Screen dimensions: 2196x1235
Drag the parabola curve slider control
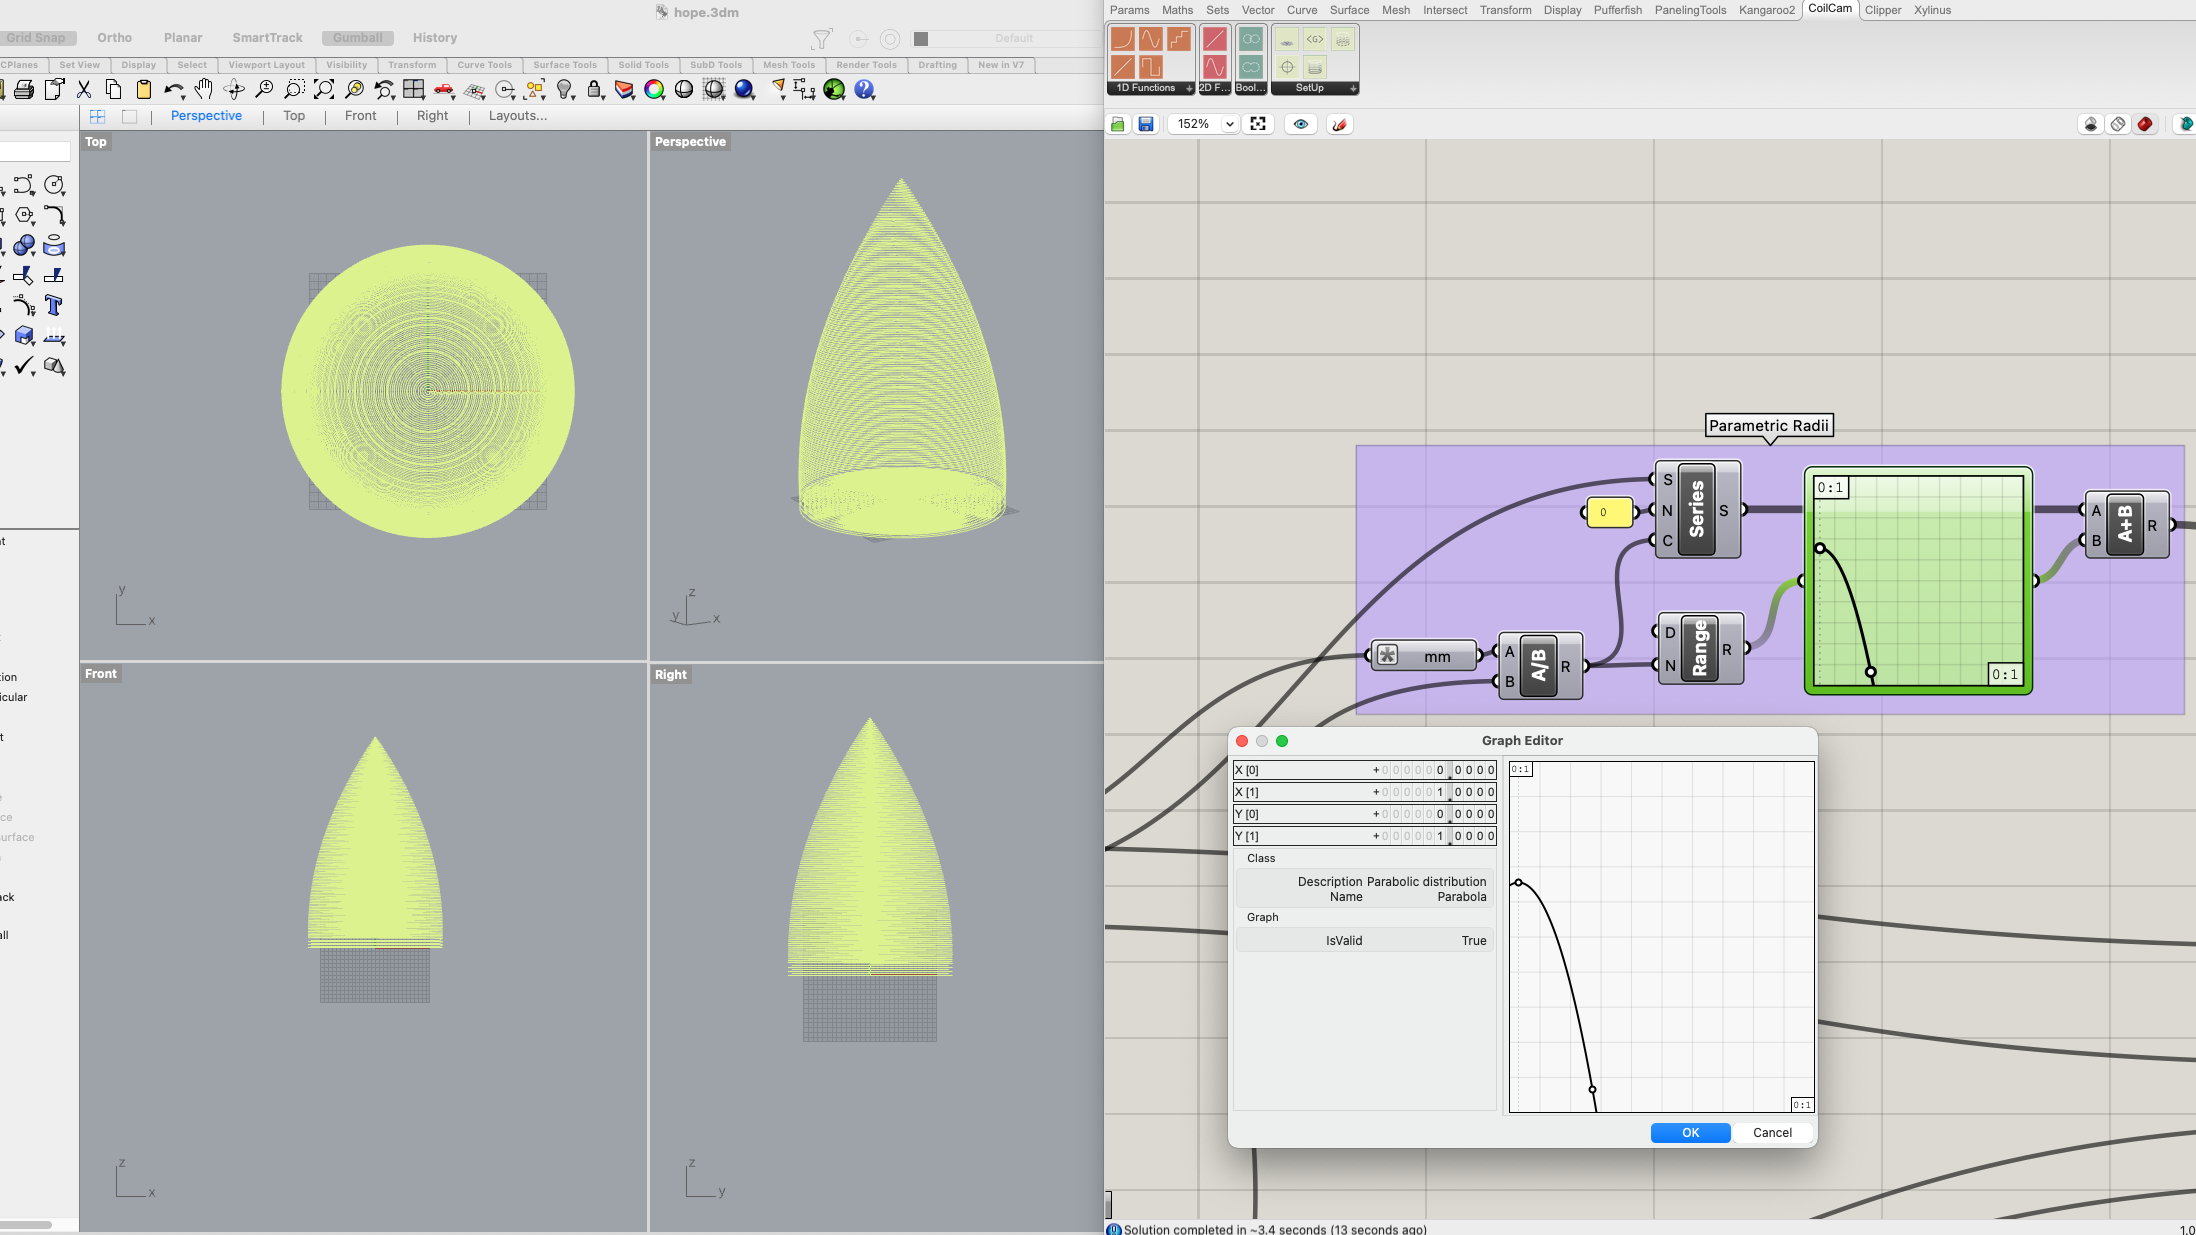coord(1591,1089)
